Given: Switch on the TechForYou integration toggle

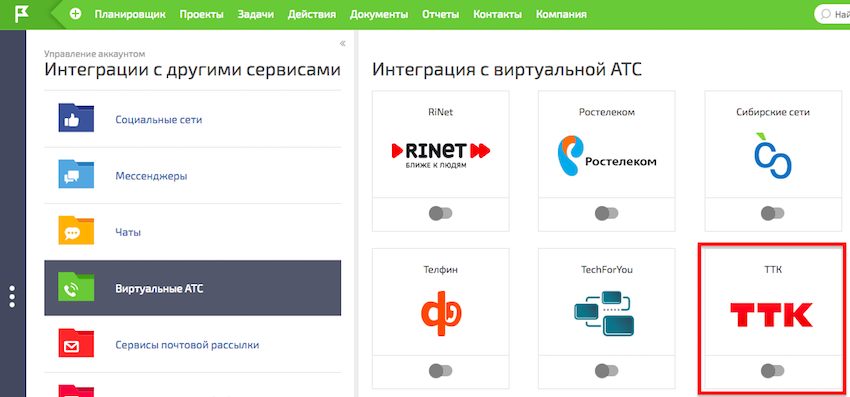Looking at the screenshot, I should point(606,371).
